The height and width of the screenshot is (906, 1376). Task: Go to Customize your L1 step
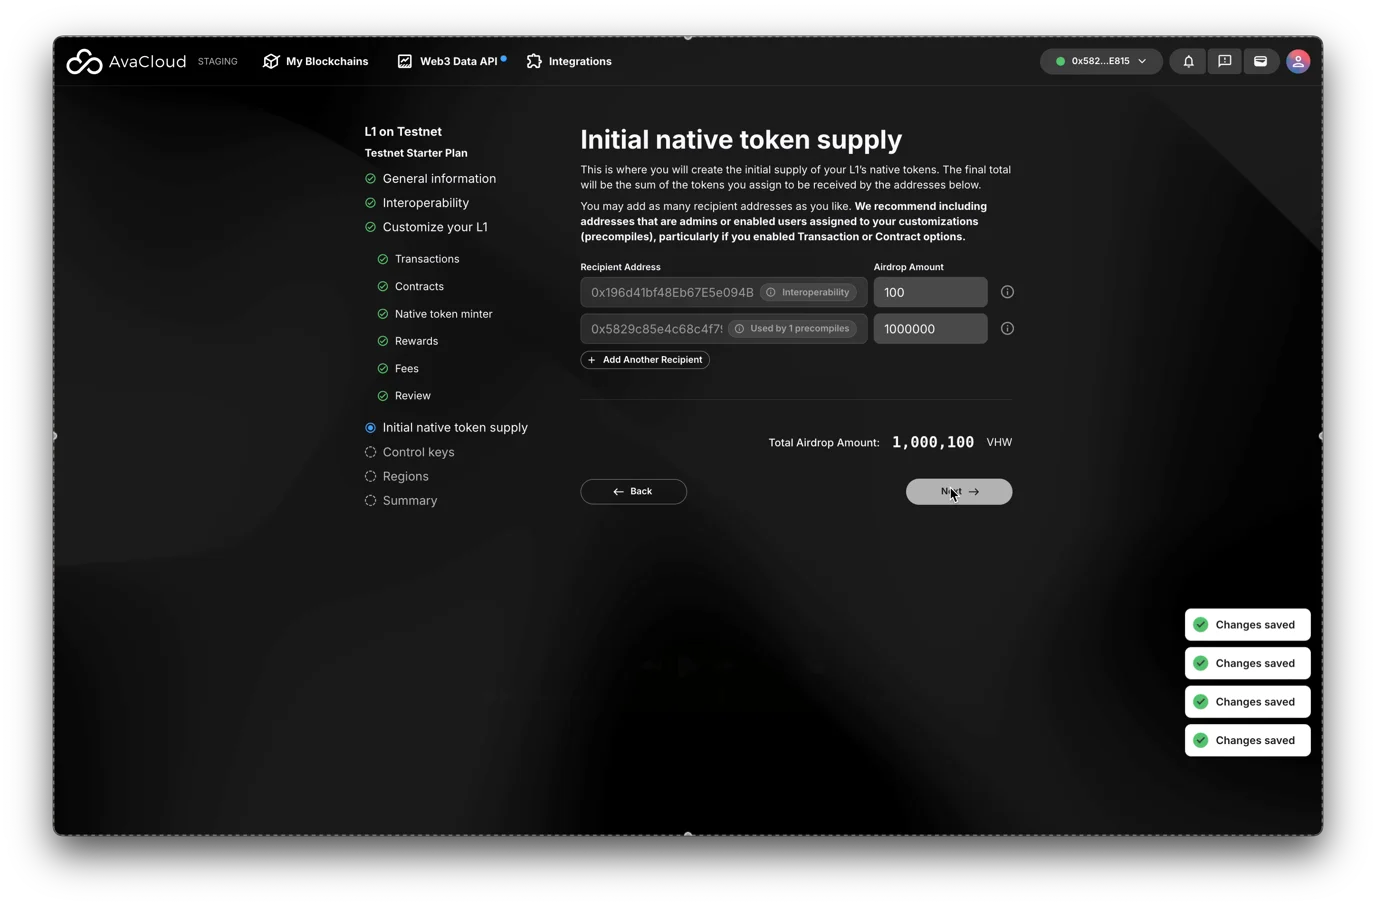coord(435,227)
